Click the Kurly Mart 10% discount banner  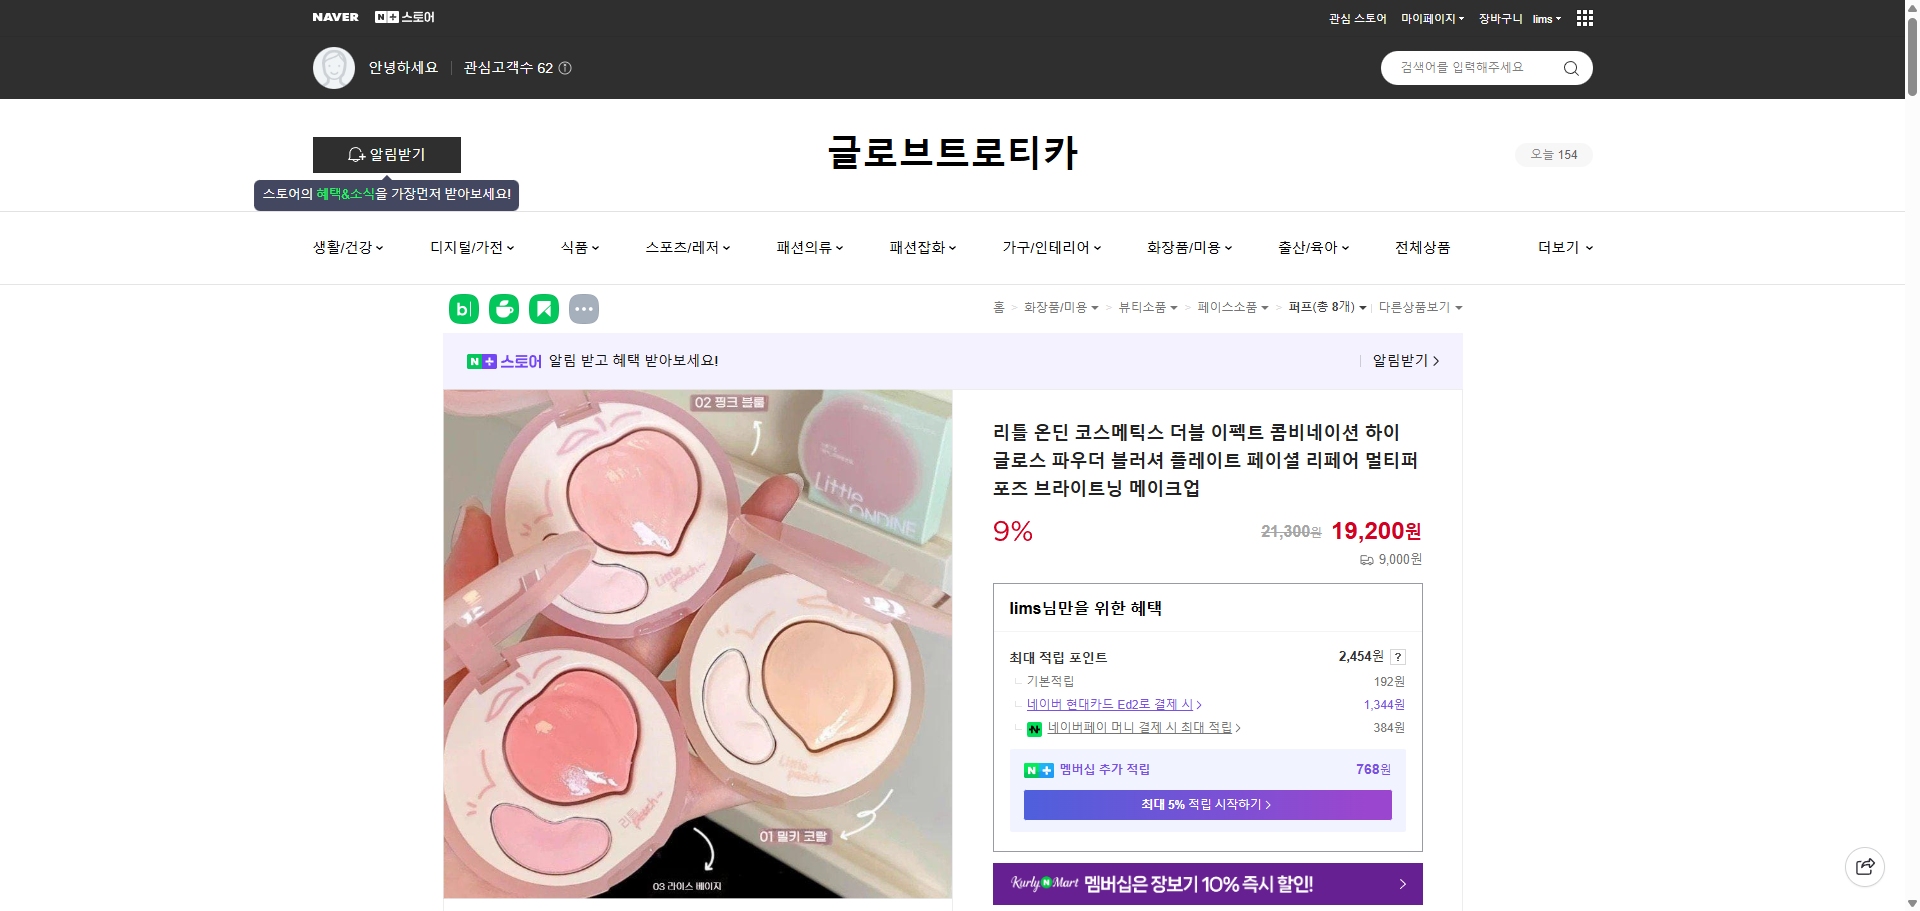[x=1206, y=884]
